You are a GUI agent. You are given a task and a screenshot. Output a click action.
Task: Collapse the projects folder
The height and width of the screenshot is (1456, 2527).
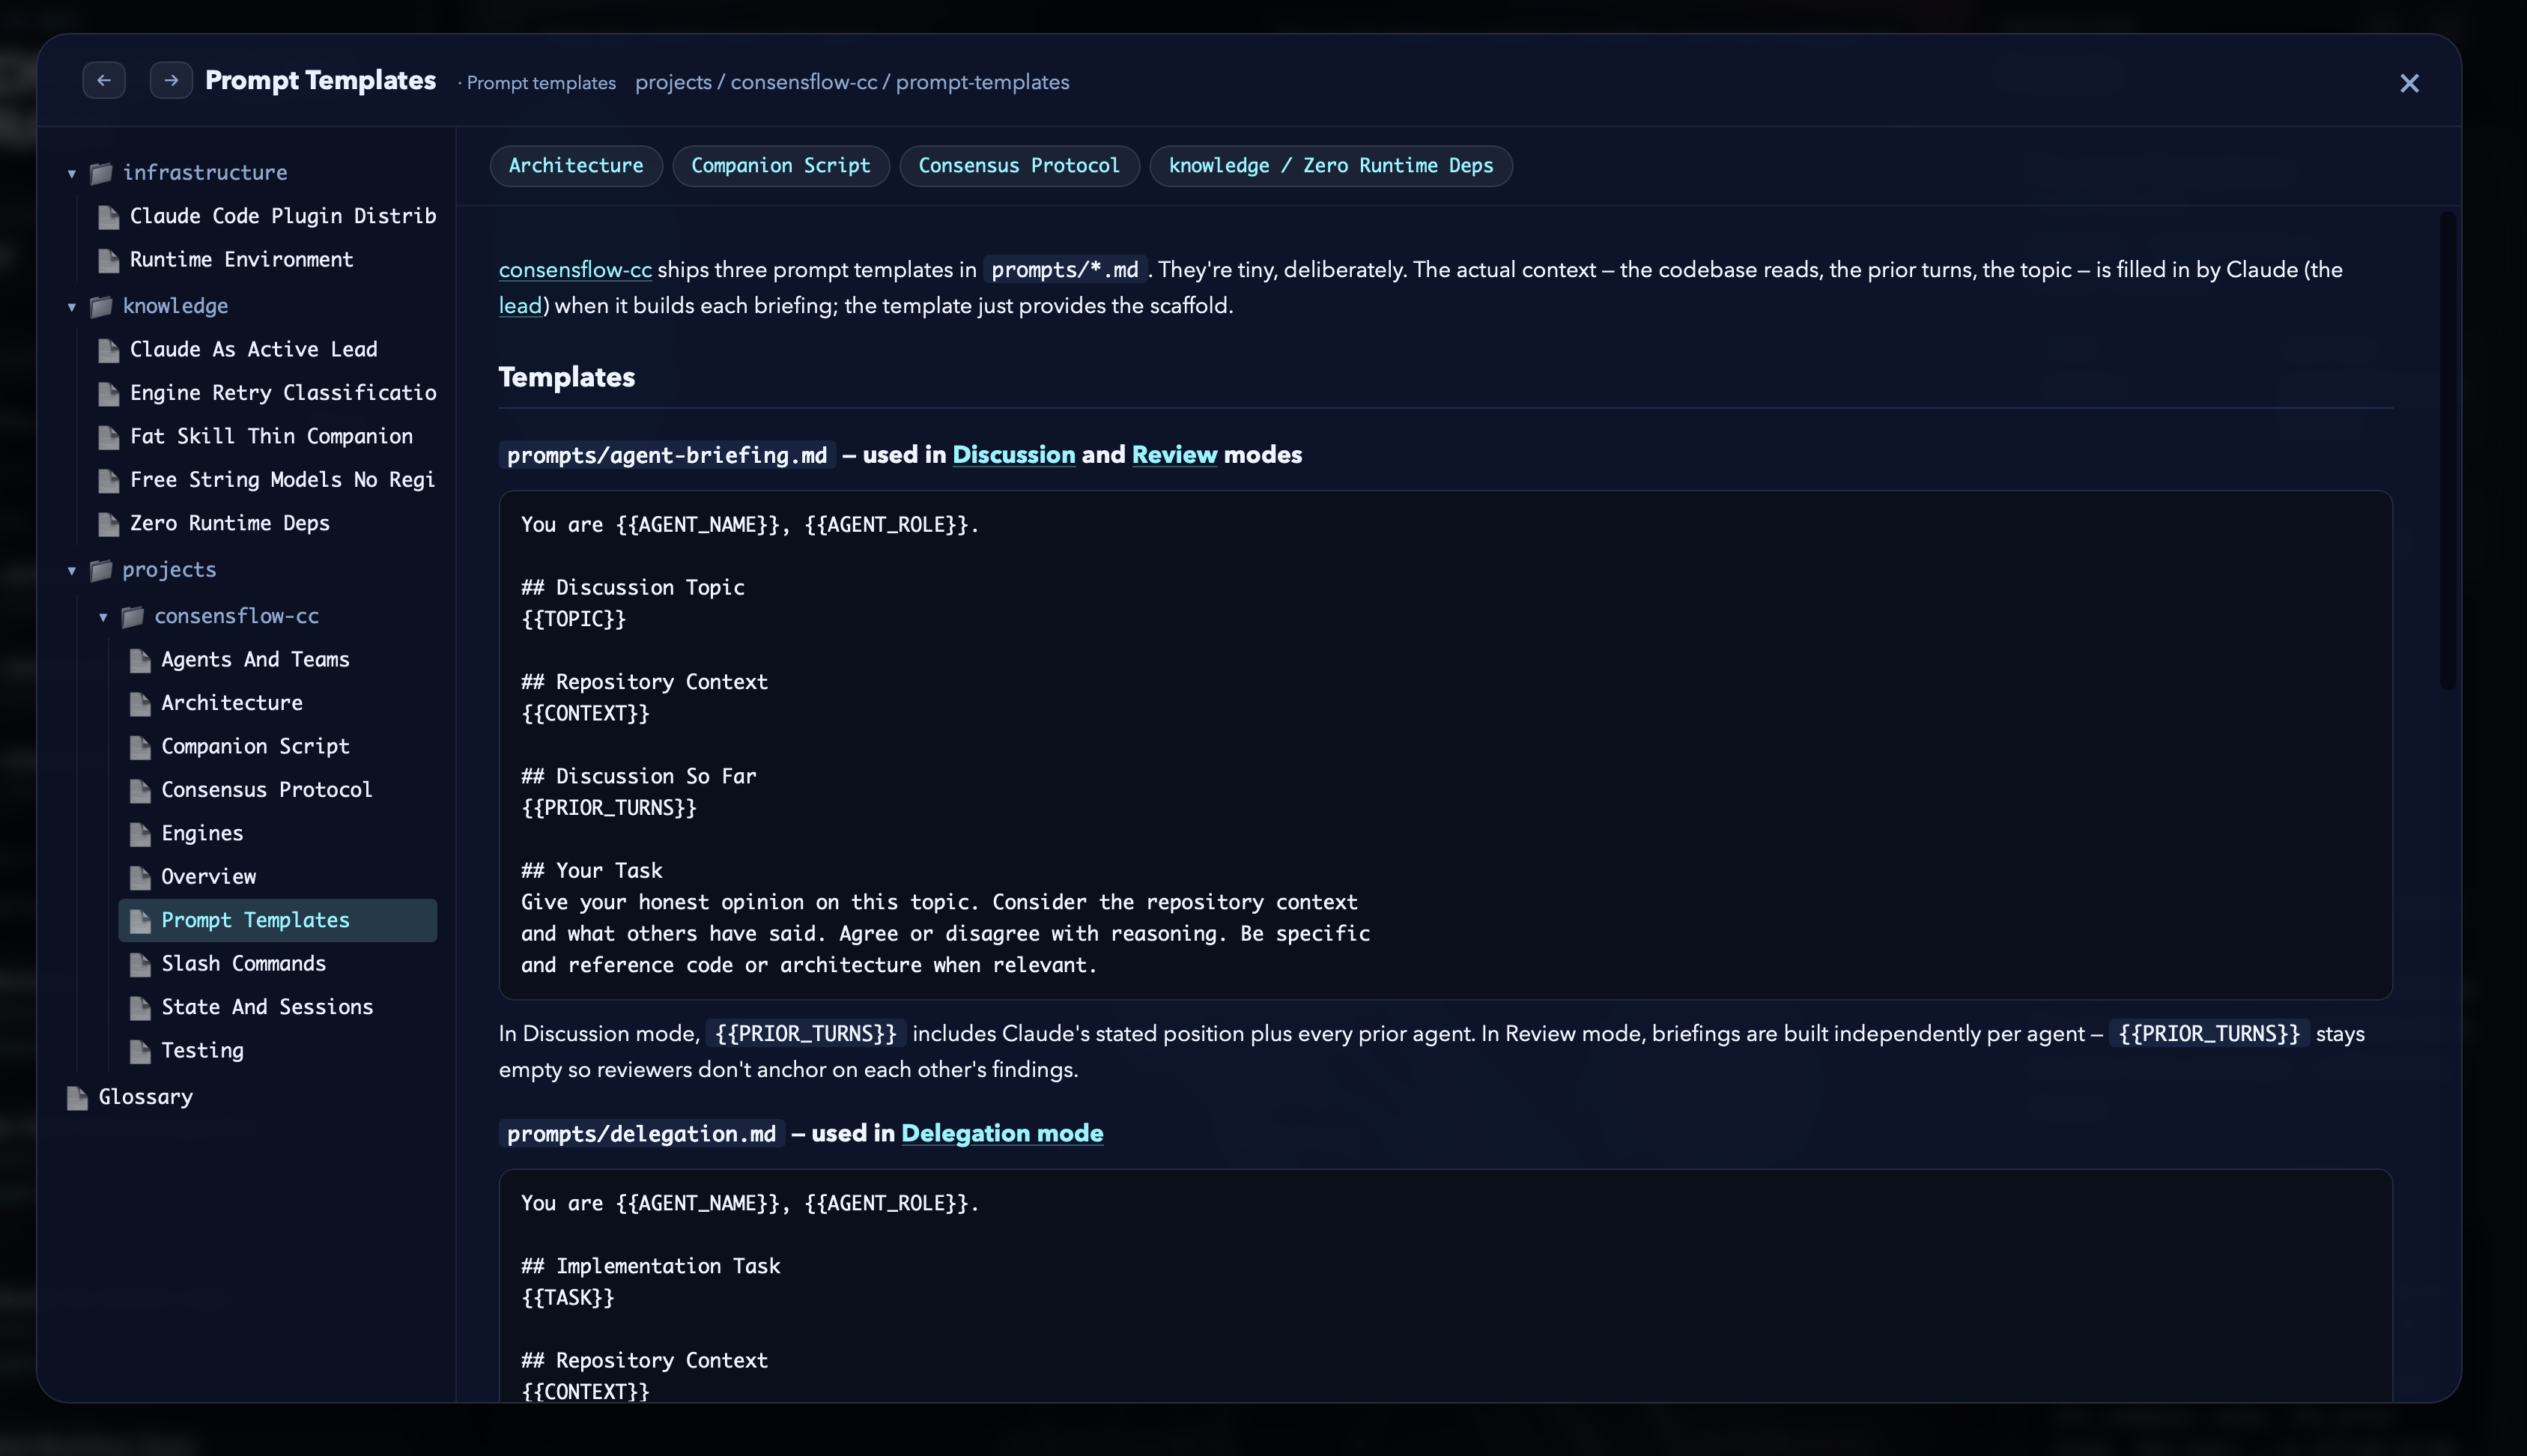click(x=72, y=570)
